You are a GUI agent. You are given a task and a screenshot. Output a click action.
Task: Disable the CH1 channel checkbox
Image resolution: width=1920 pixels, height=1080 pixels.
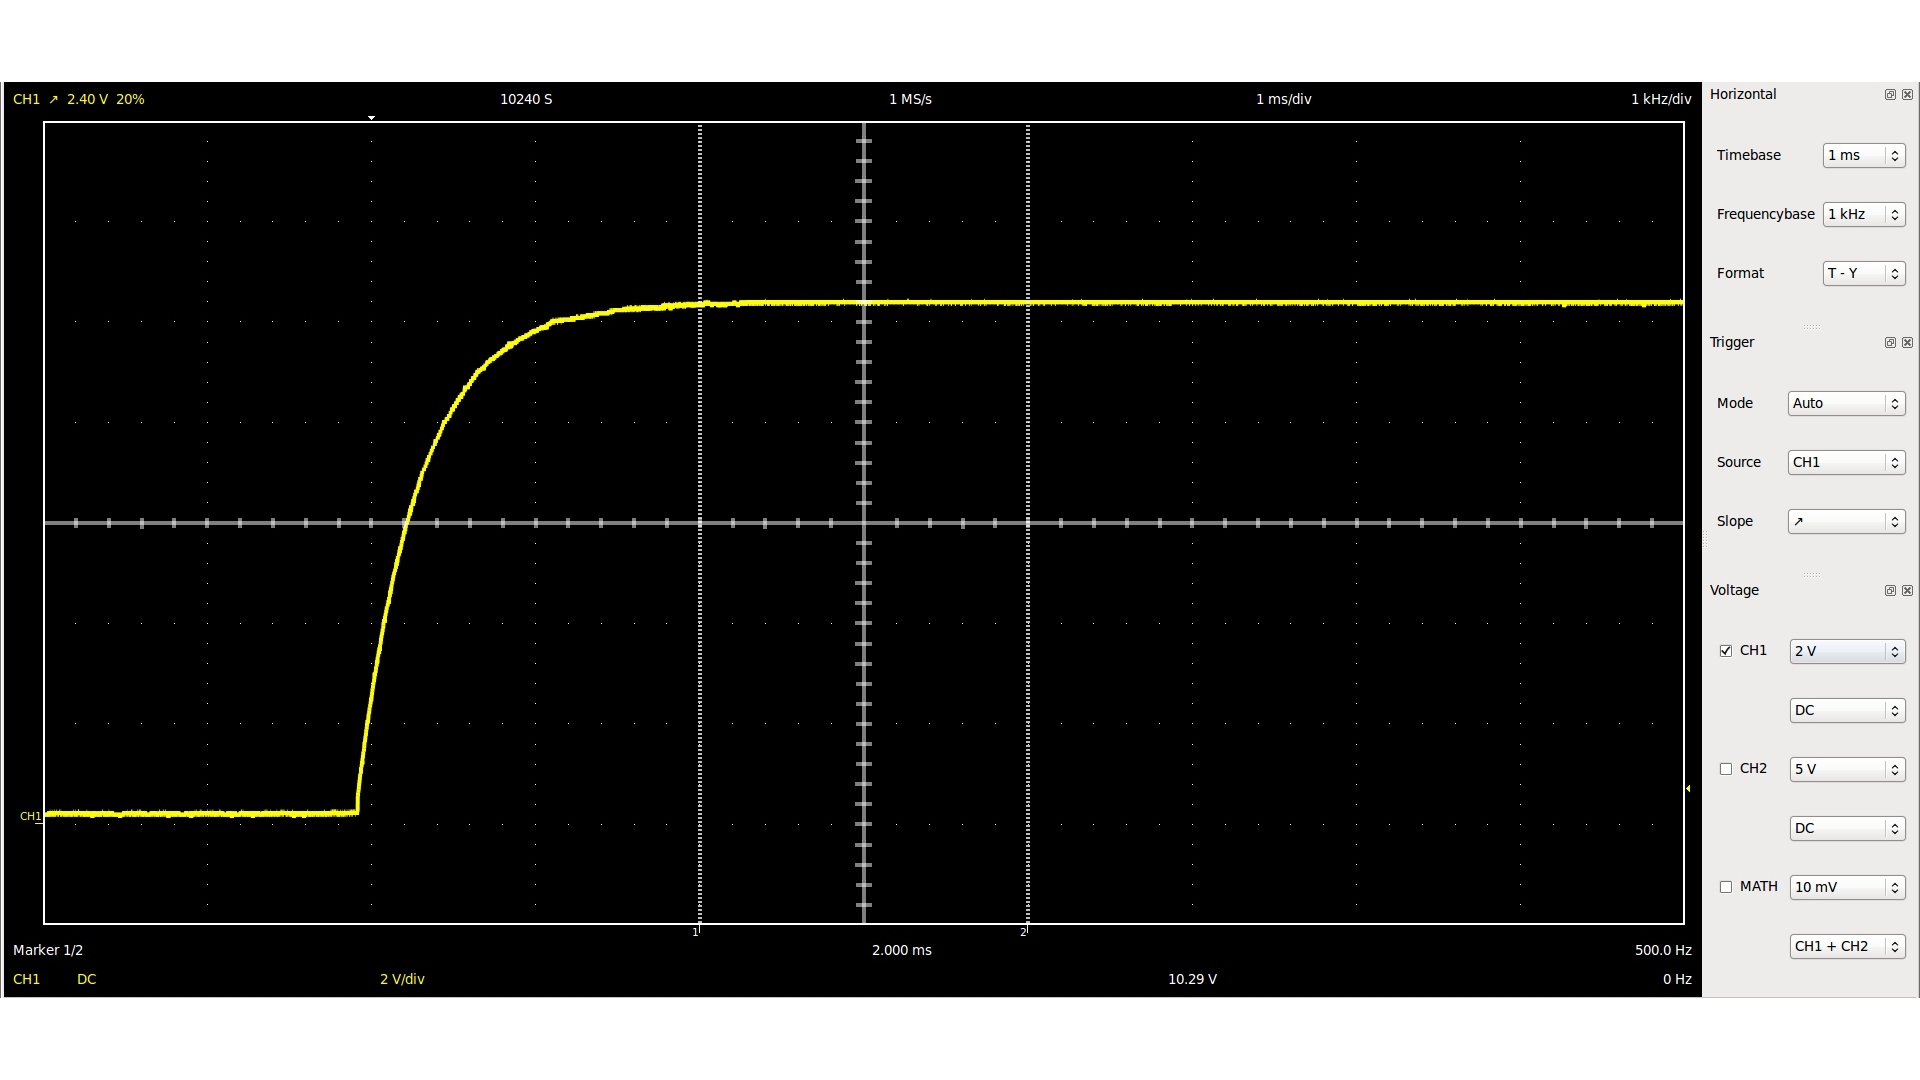click(1726, 651)
